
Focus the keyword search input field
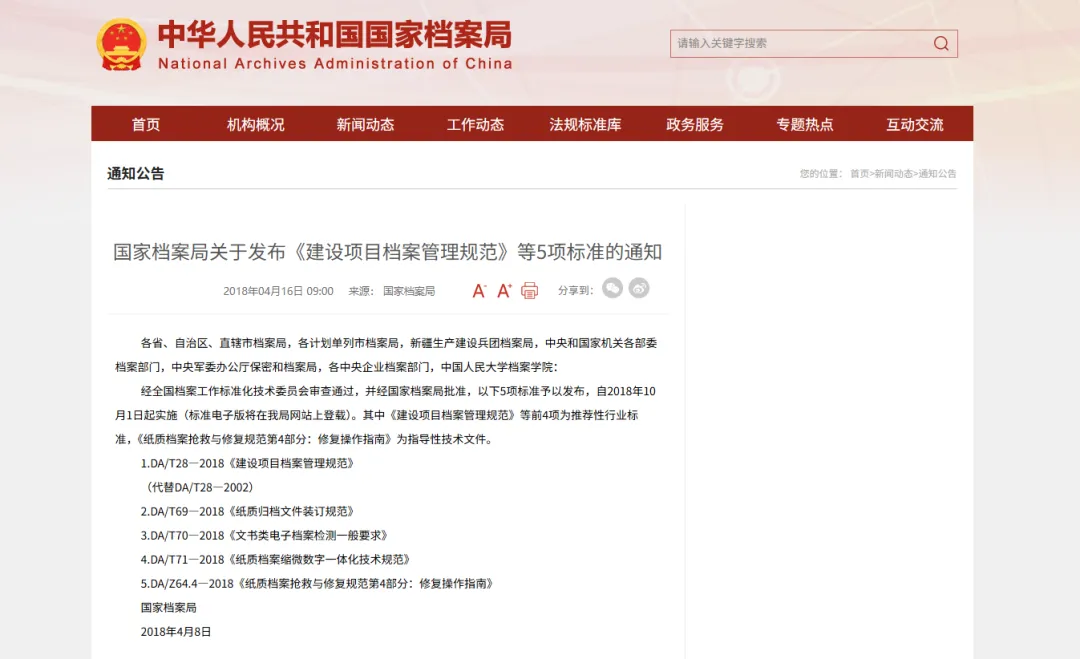tap(801, 44)
